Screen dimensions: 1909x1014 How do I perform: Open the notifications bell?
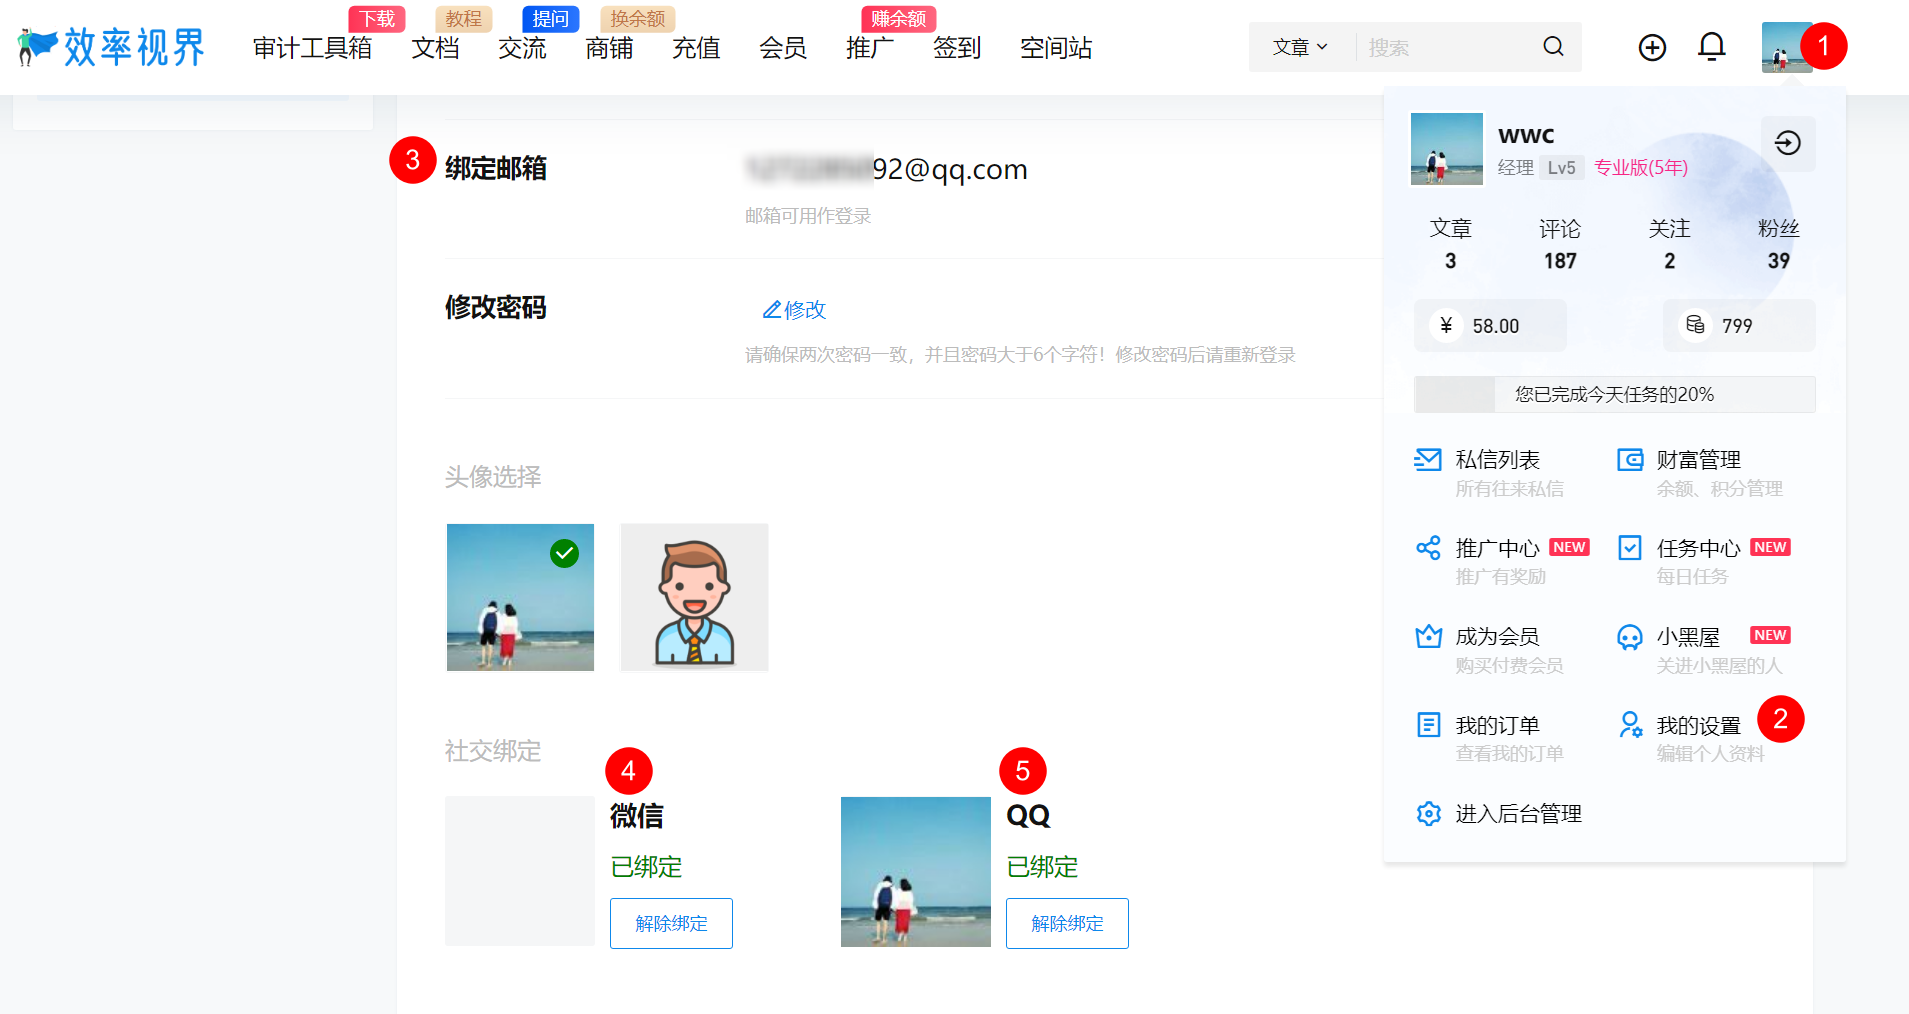coord(1711,47)
